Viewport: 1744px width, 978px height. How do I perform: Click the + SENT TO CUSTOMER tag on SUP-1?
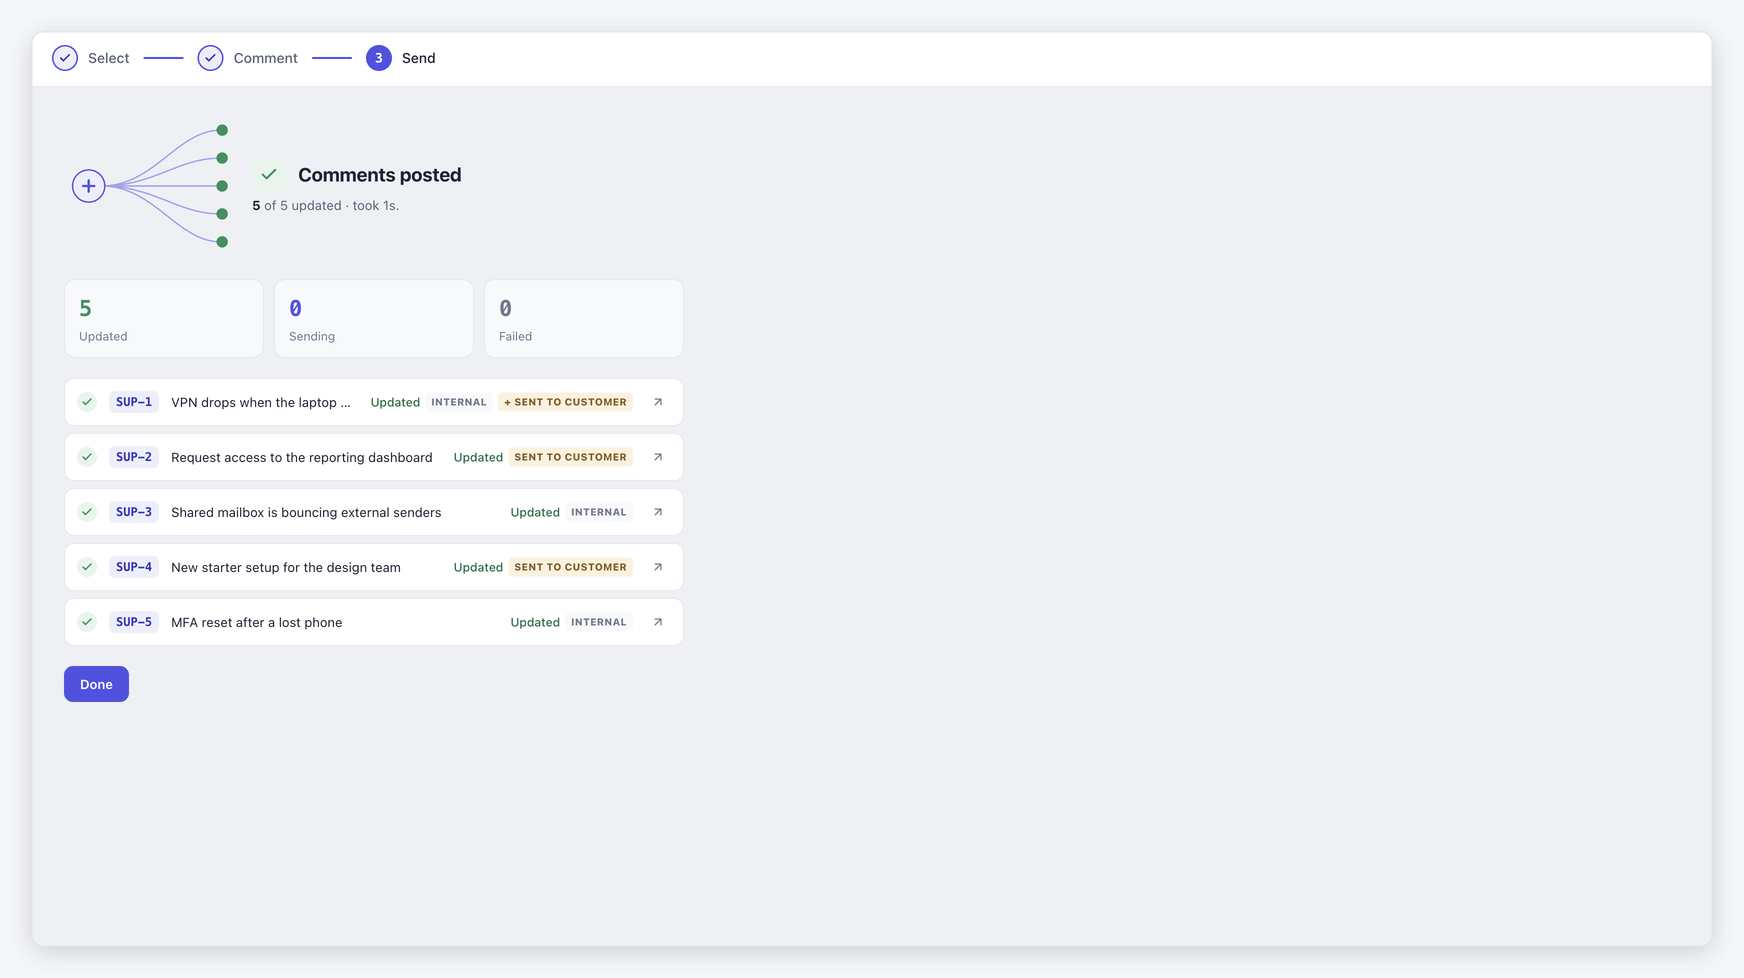(565, 402)
